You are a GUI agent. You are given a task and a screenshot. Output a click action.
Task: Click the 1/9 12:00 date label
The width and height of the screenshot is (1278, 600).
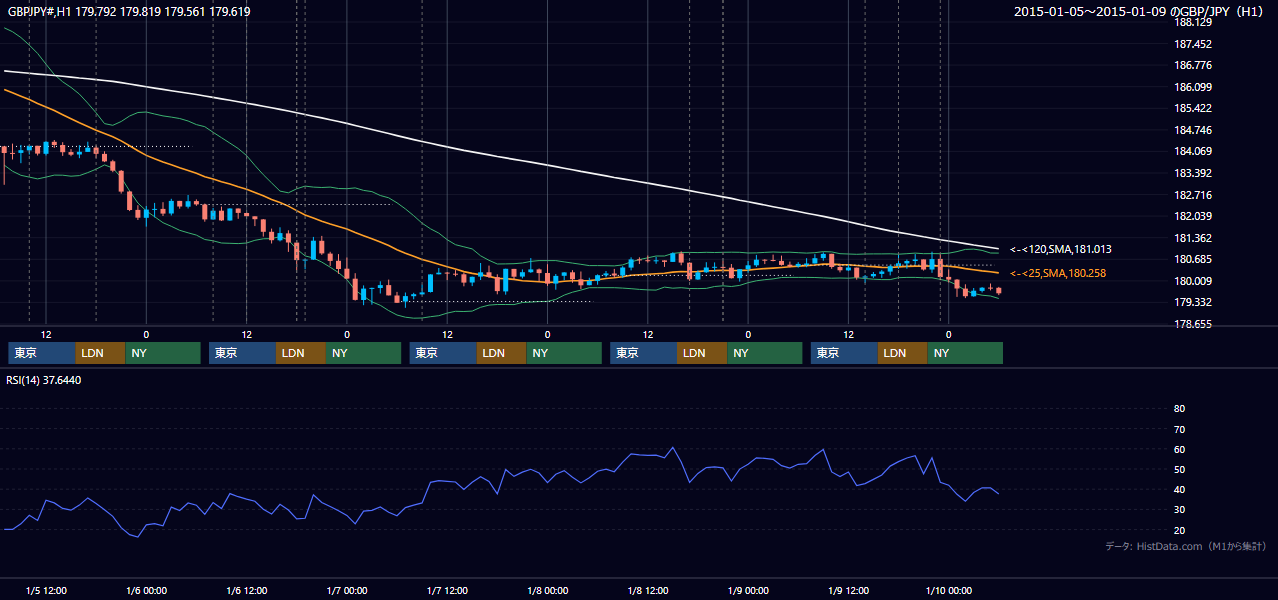pos(848,590)
